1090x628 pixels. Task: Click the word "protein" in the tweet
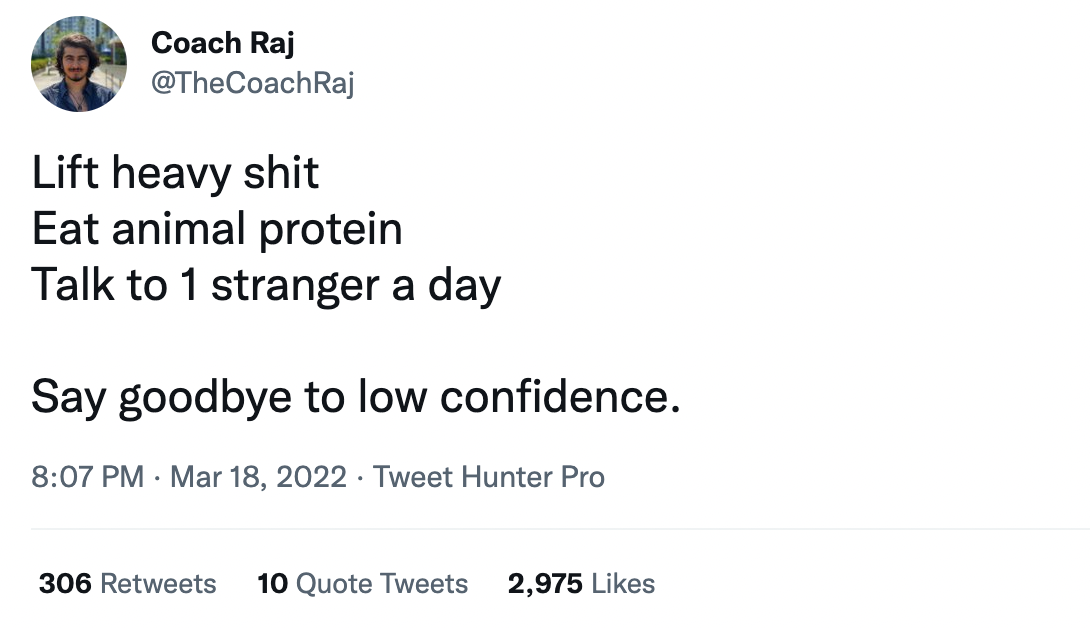point(332,230)
